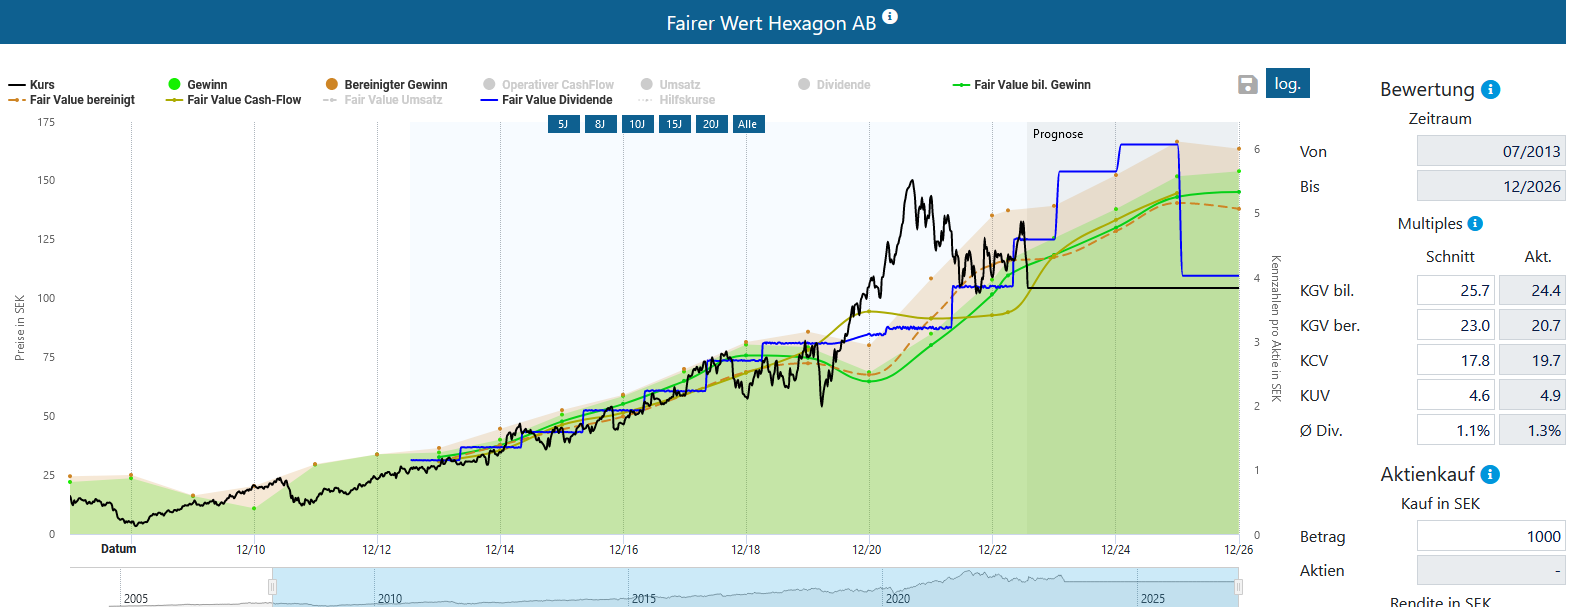
Task: Click the left handle of range navigator
Action: (x=272, y=587)
